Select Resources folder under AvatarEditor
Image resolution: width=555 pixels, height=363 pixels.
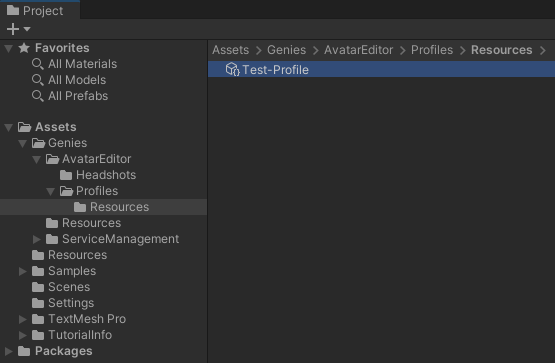point(91,223)
